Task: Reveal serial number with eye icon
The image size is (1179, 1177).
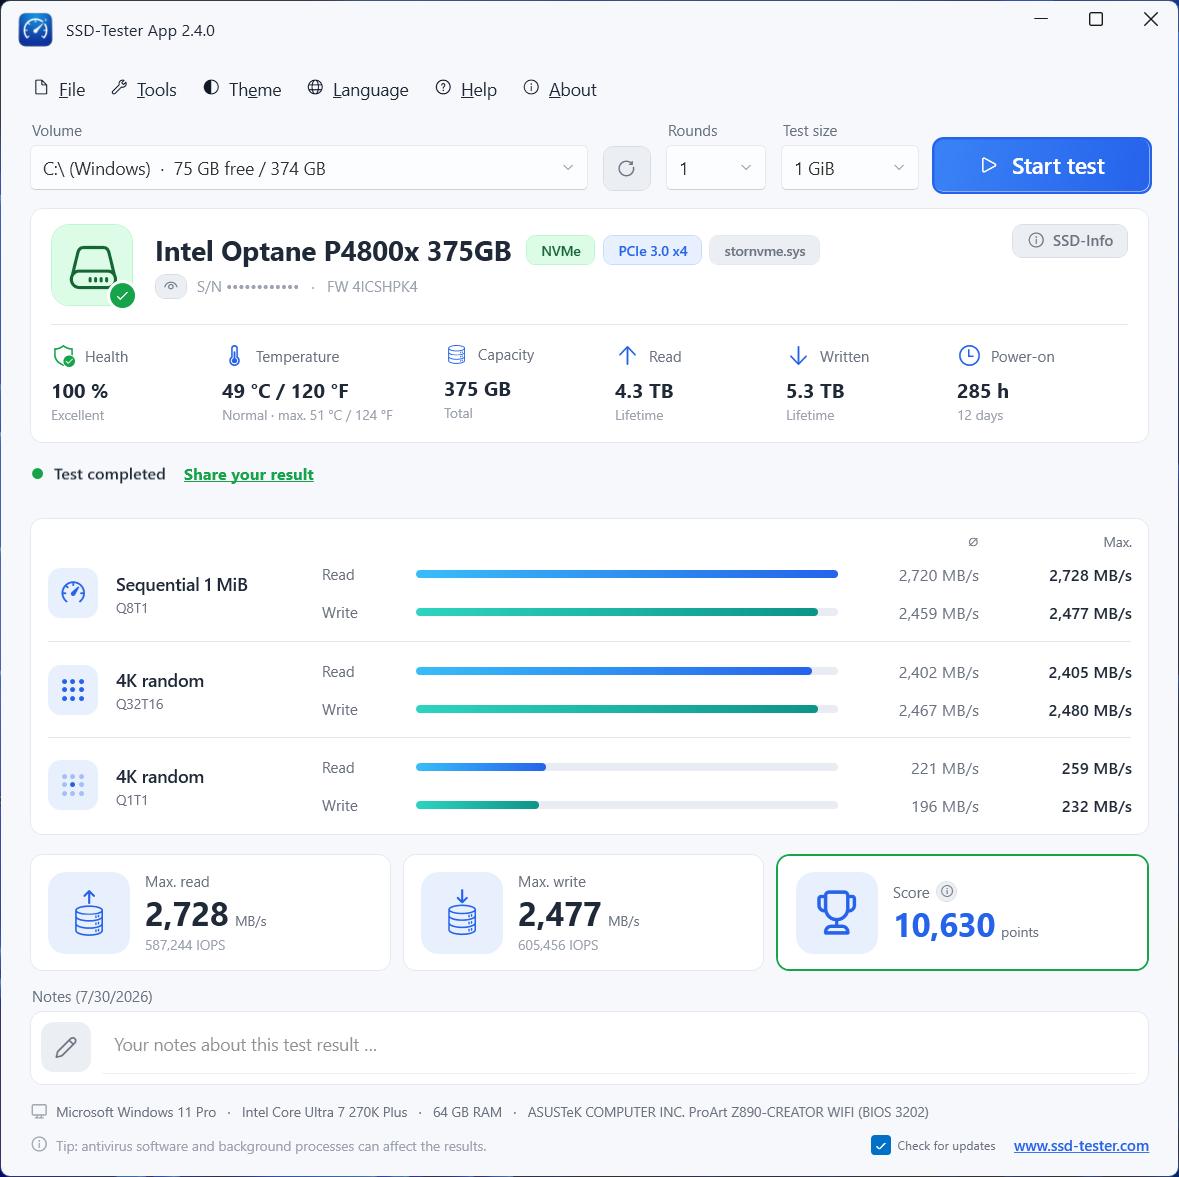Action: click(171, 287)
